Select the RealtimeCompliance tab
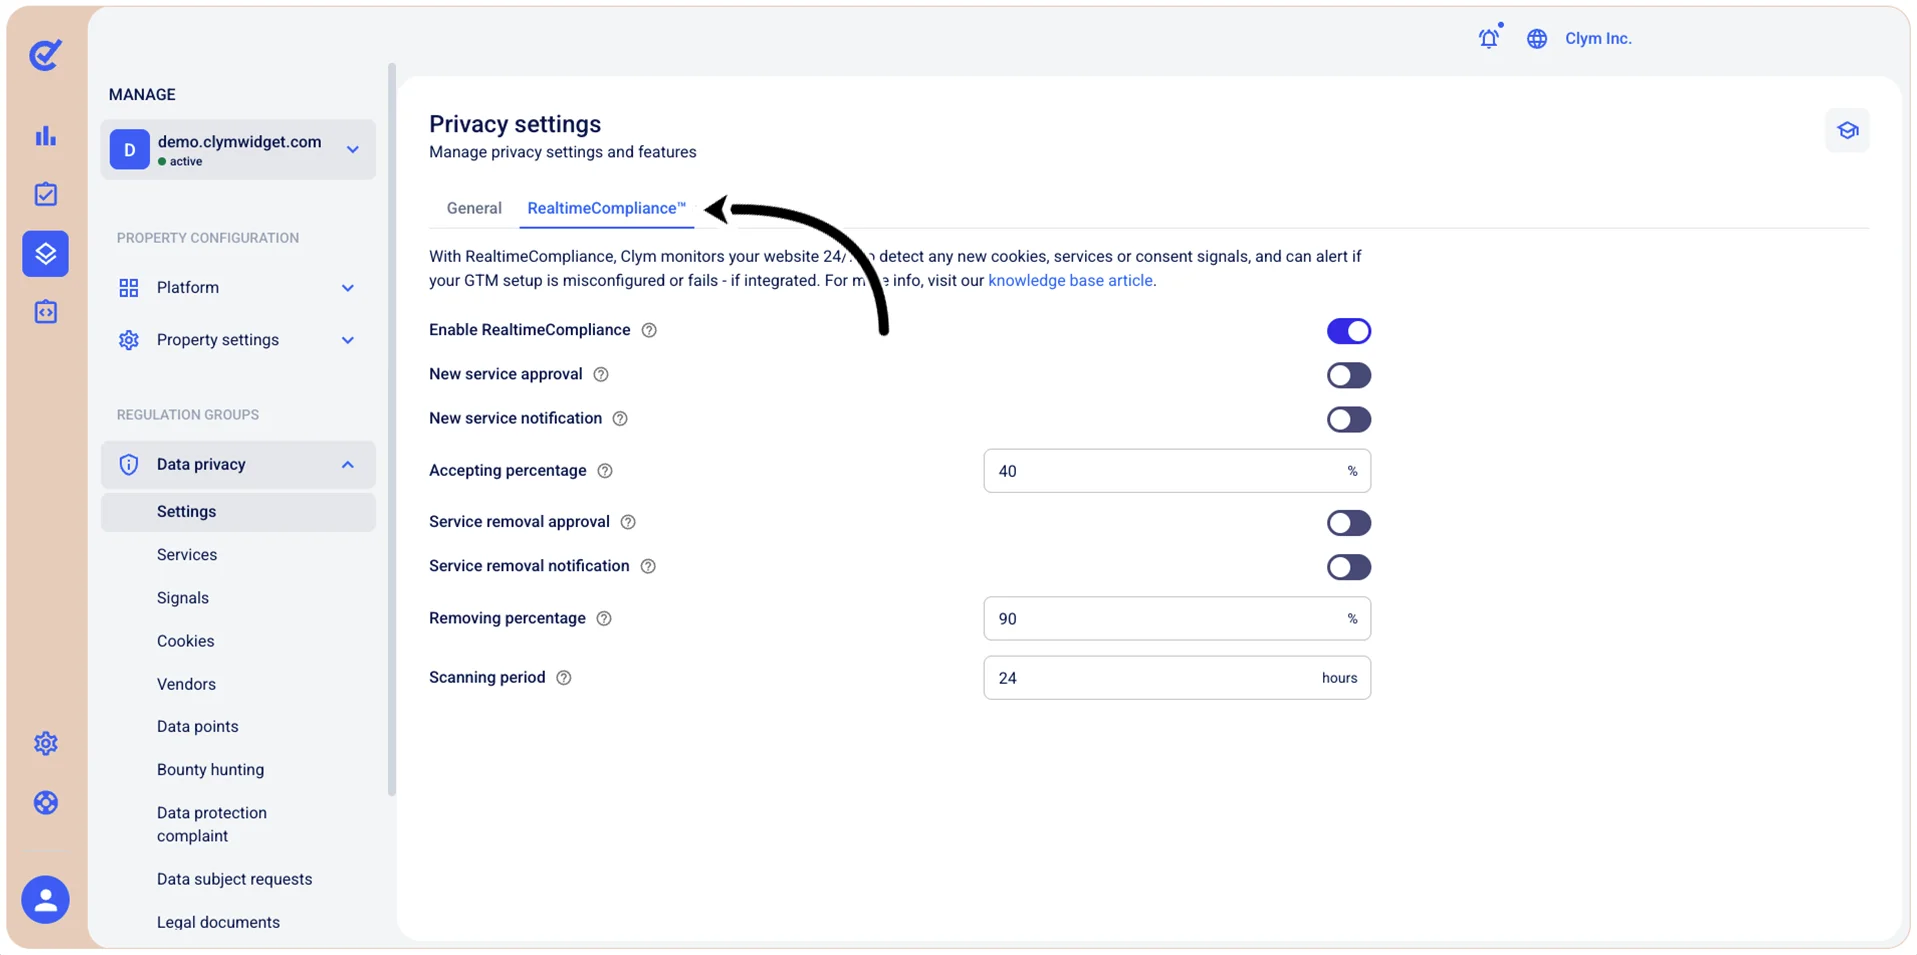The width and height of the screenshot is (1917, 955). tap(606, 208)
